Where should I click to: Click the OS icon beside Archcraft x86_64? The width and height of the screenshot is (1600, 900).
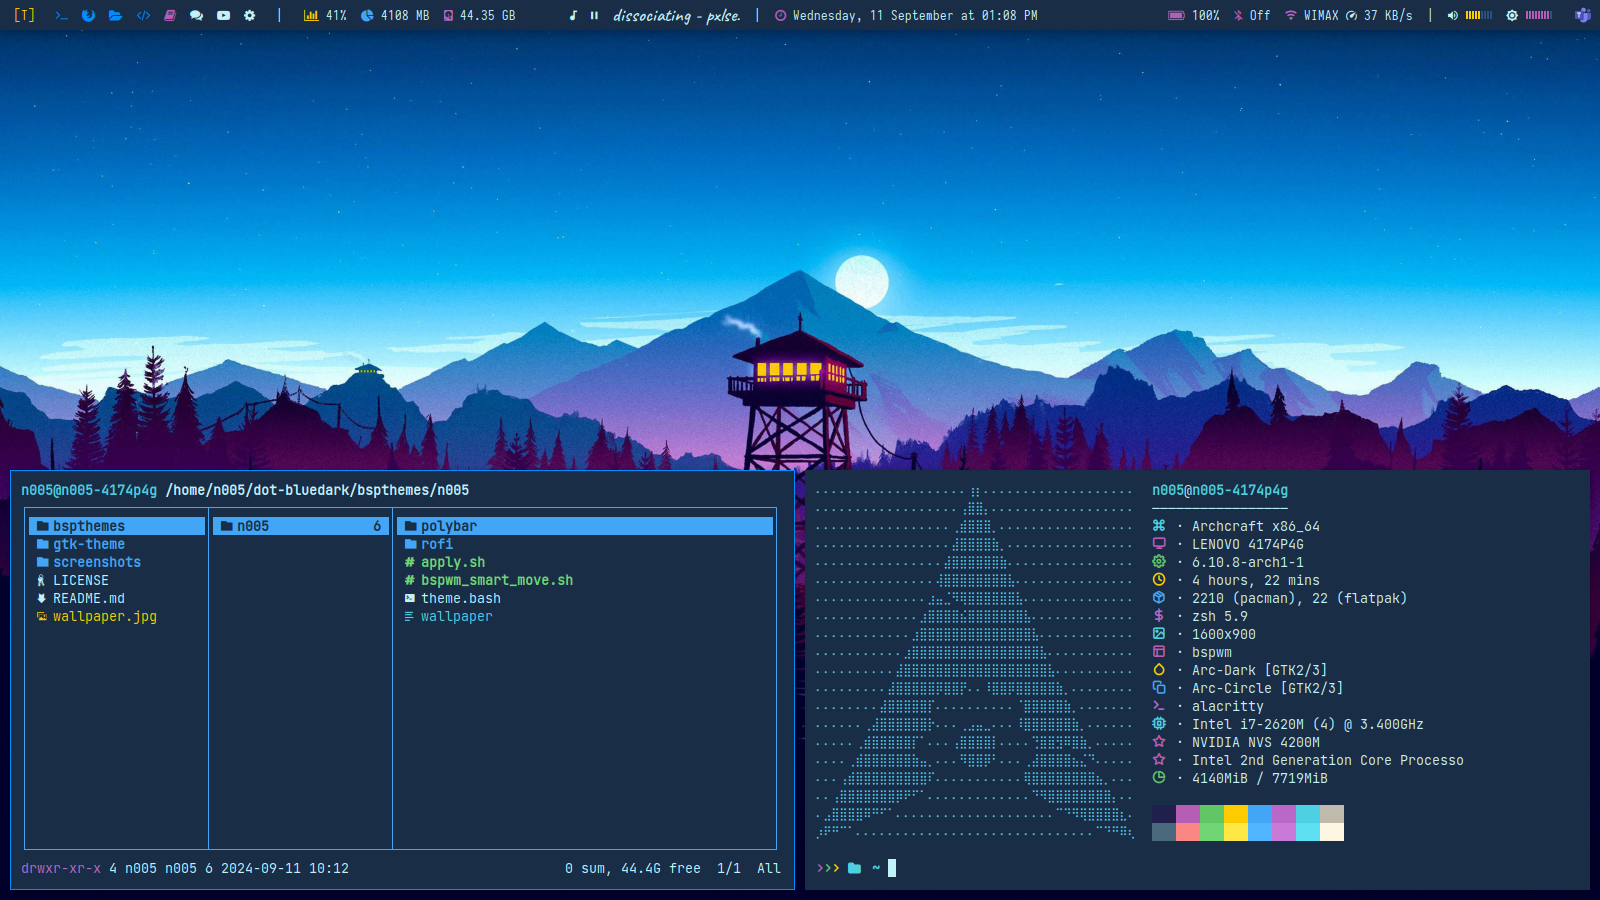(x=1159, y=526)
